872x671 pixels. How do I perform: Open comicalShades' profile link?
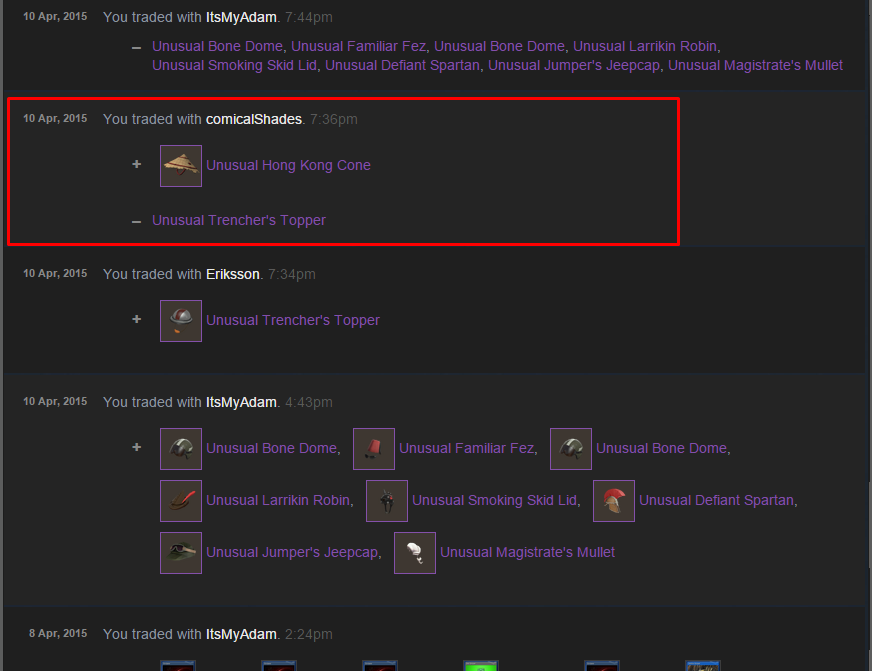coord(254,119)
